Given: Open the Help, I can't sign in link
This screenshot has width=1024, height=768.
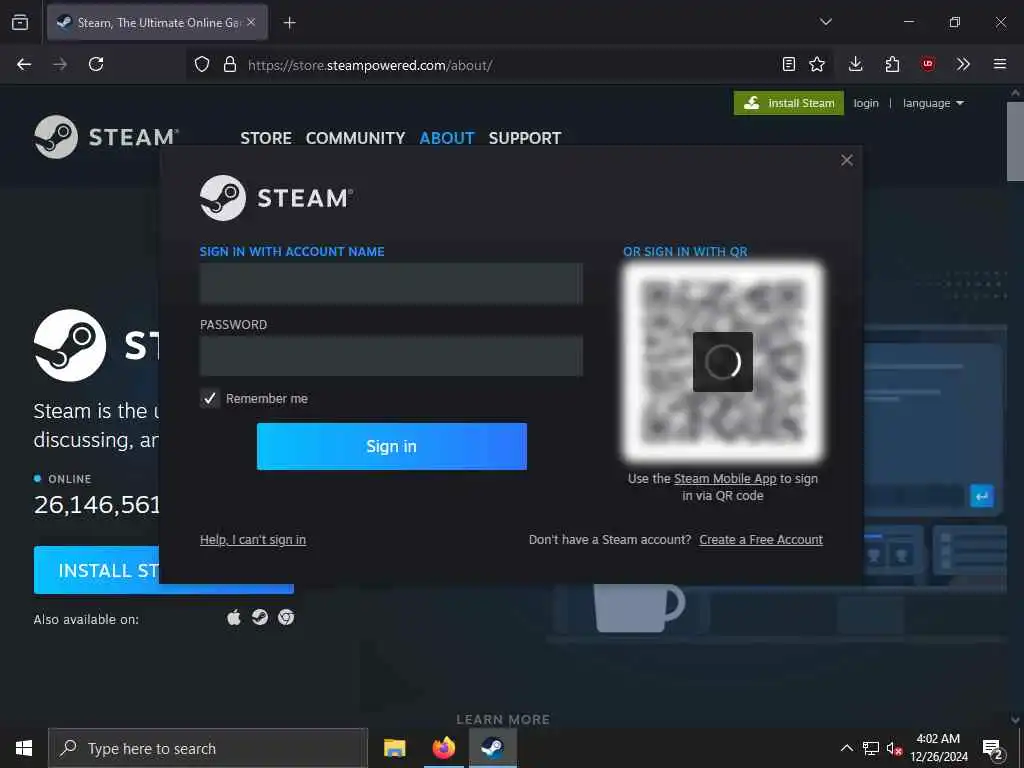Looking at the screenshot, I should [253, 539].
